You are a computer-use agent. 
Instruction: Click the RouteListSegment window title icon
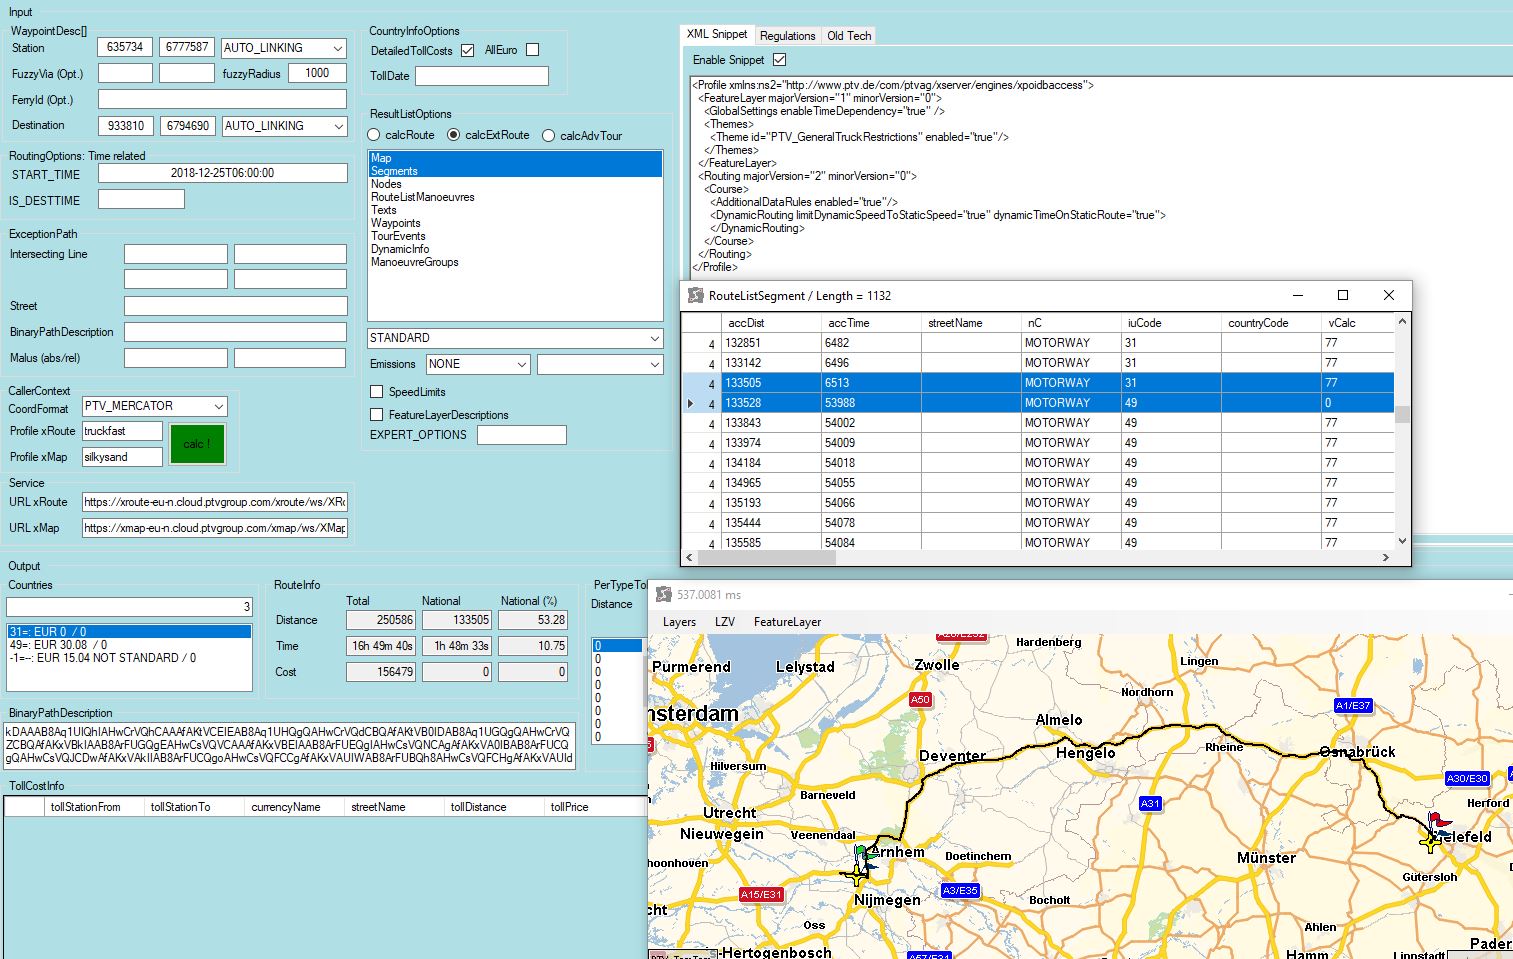pyautogui.click(x=696, y=295)
